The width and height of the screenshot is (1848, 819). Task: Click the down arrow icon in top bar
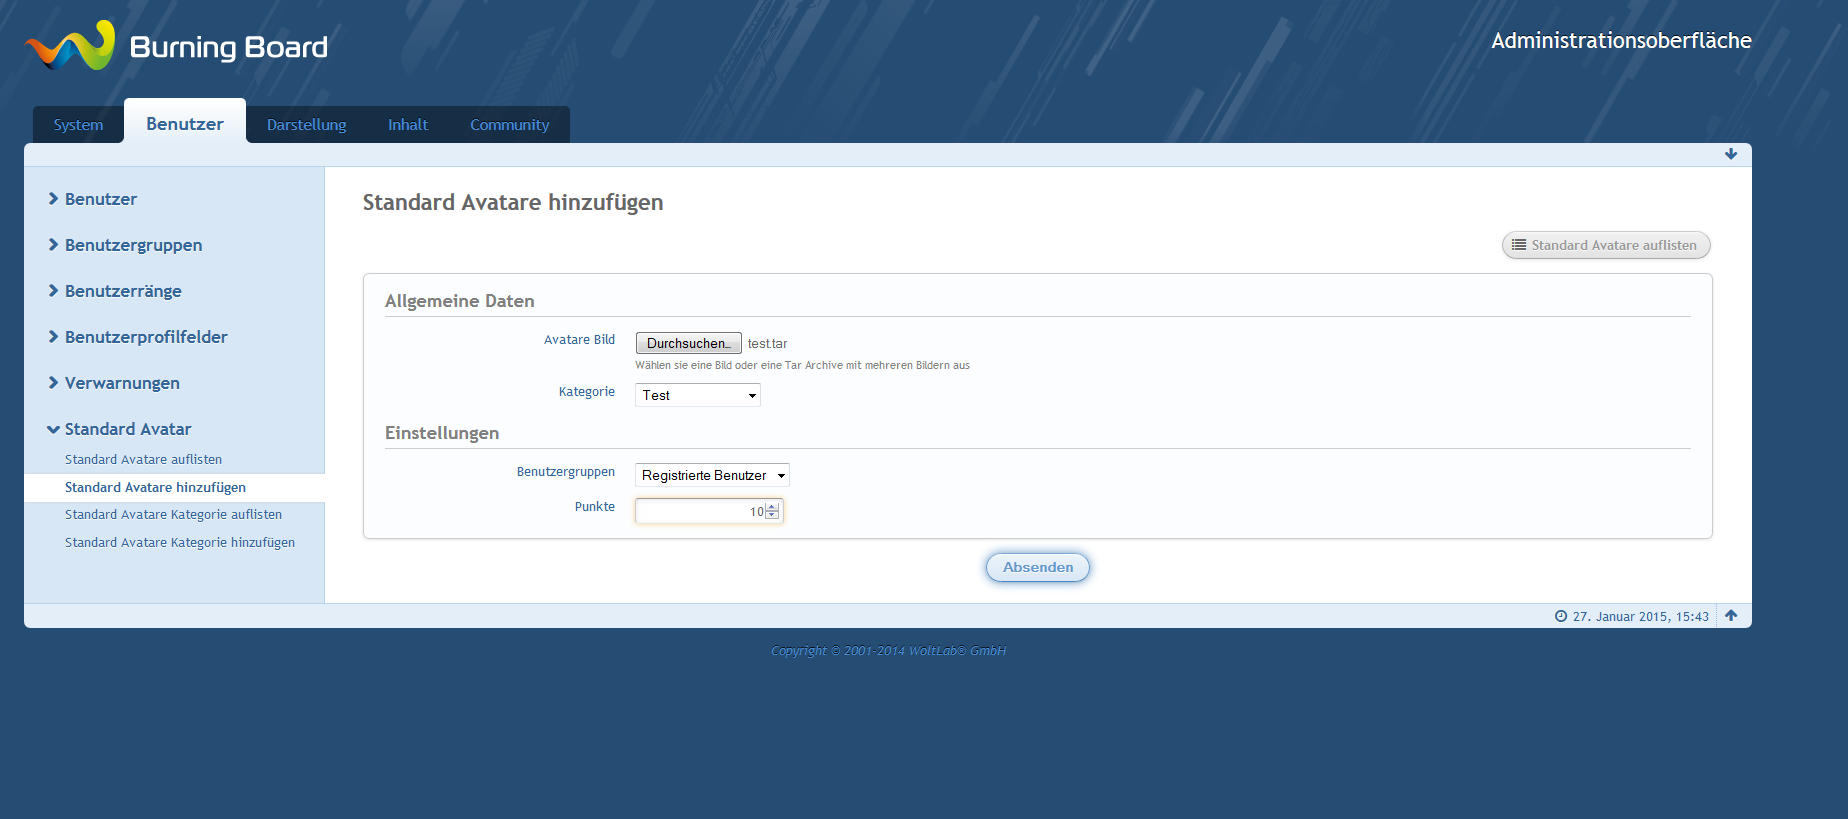coord(1731,154)
